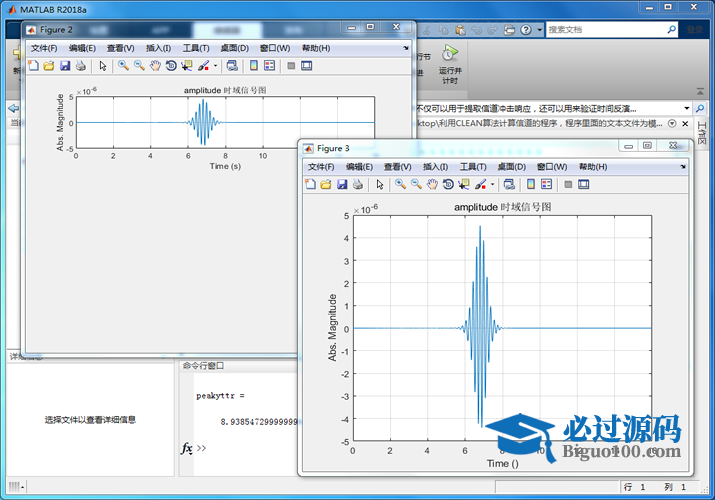Click New Figure icon in Figure 3
Viewport: 715px width, 500px height.
[x=311, y=184]
